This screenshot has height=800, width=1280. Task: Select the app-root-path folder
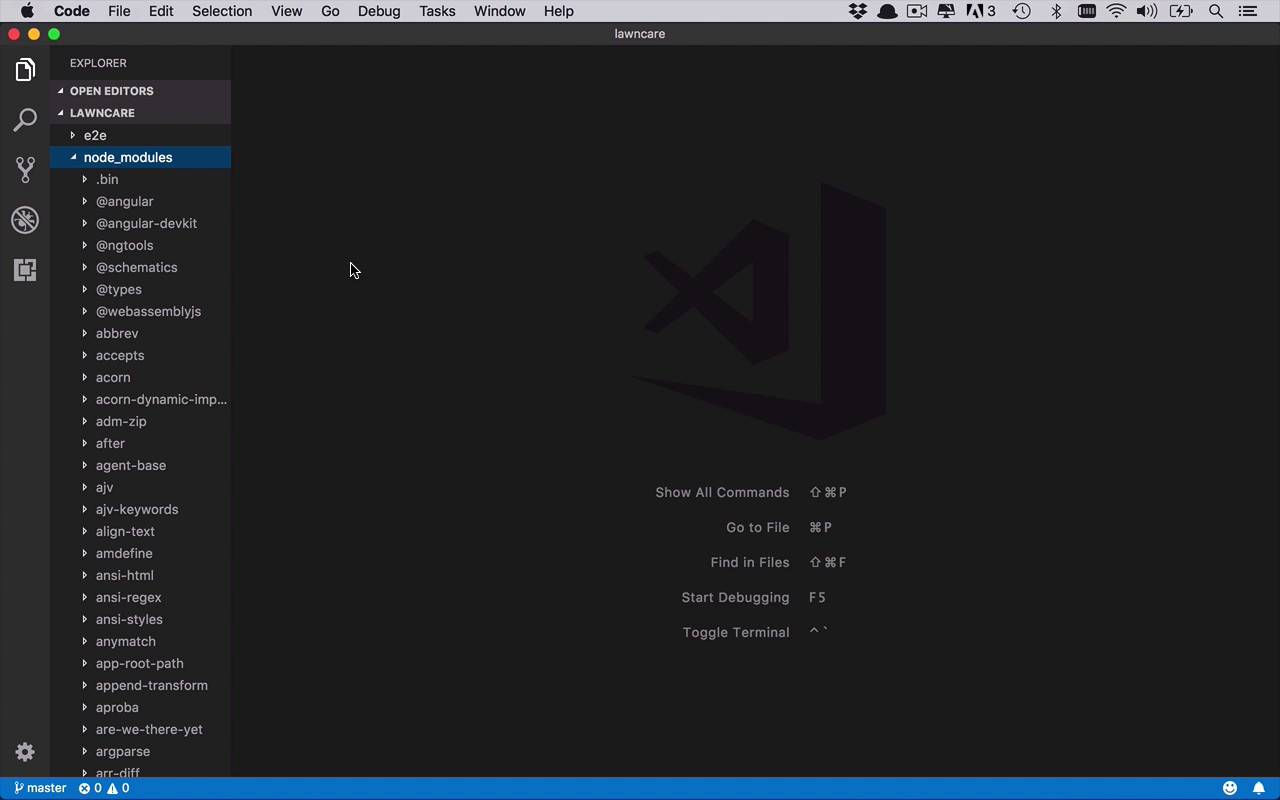[x=139, y=663]
